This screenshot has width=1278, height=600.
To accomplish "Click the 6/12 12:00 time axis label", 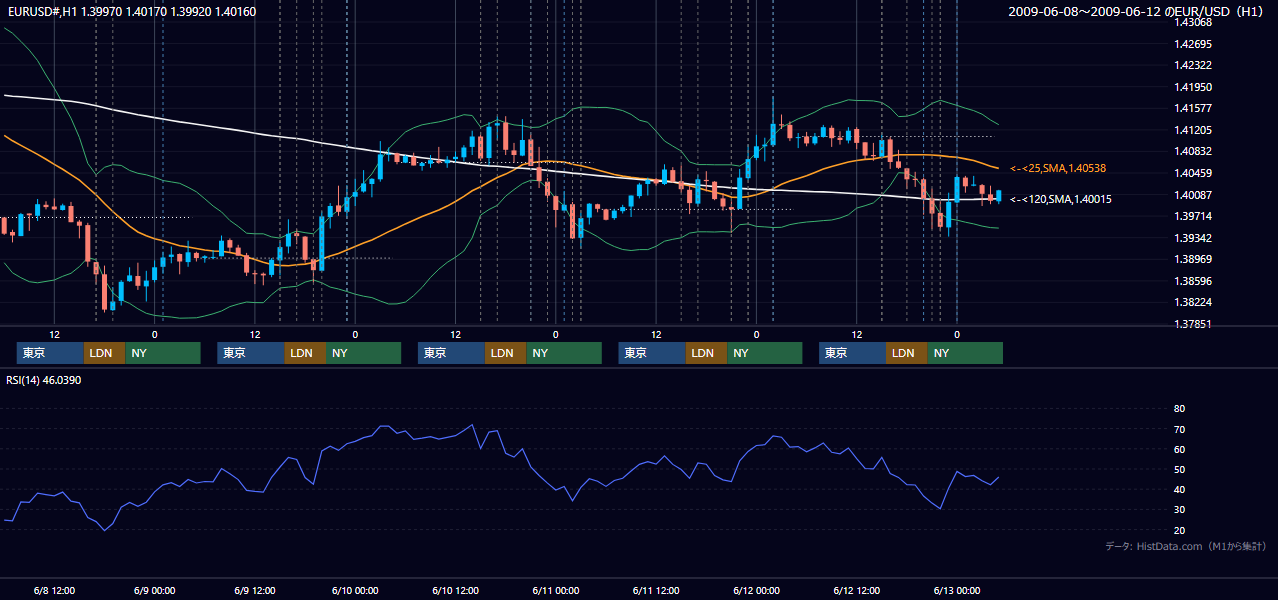I will pos(856,591).
